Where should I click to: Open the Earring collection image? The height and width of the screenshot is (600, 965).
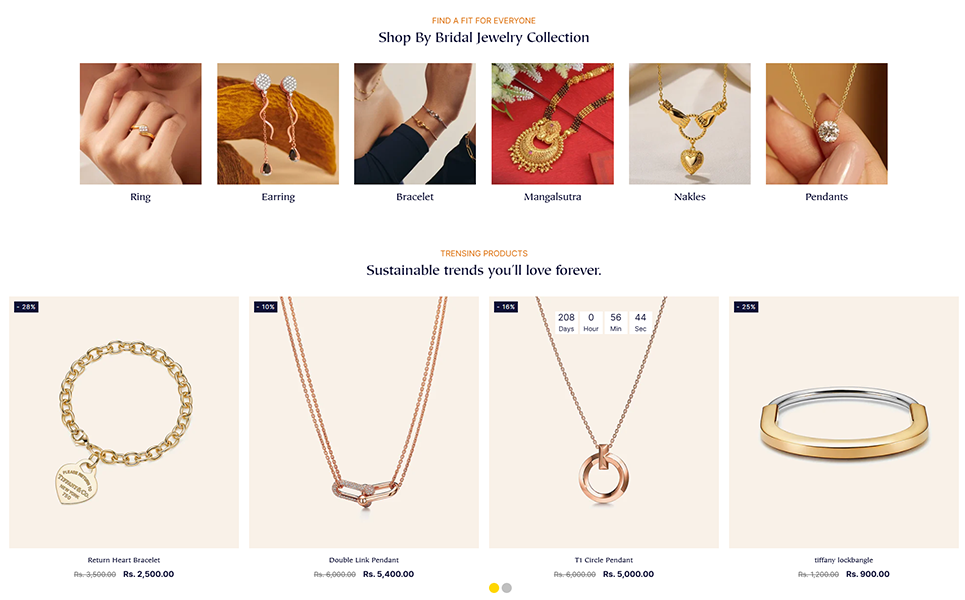point(278,124)
